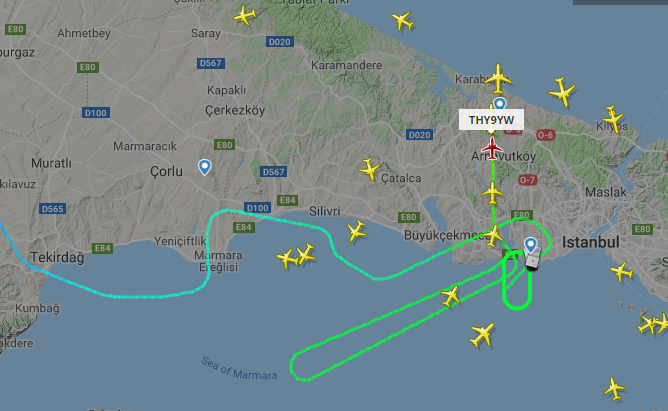Open the airport pin above THY9YW label
This screenshot has width=668, height=411.
click(499, 103)
